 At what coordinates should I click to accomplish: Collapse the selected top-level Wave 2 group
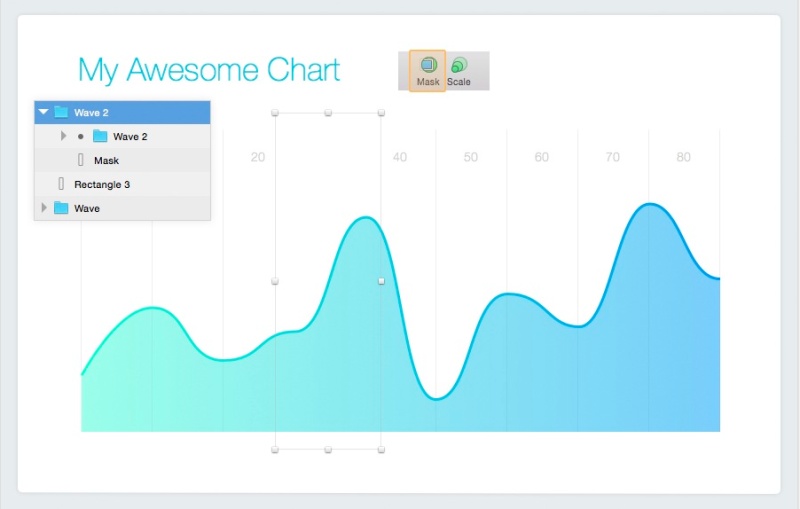click(44, 112)
